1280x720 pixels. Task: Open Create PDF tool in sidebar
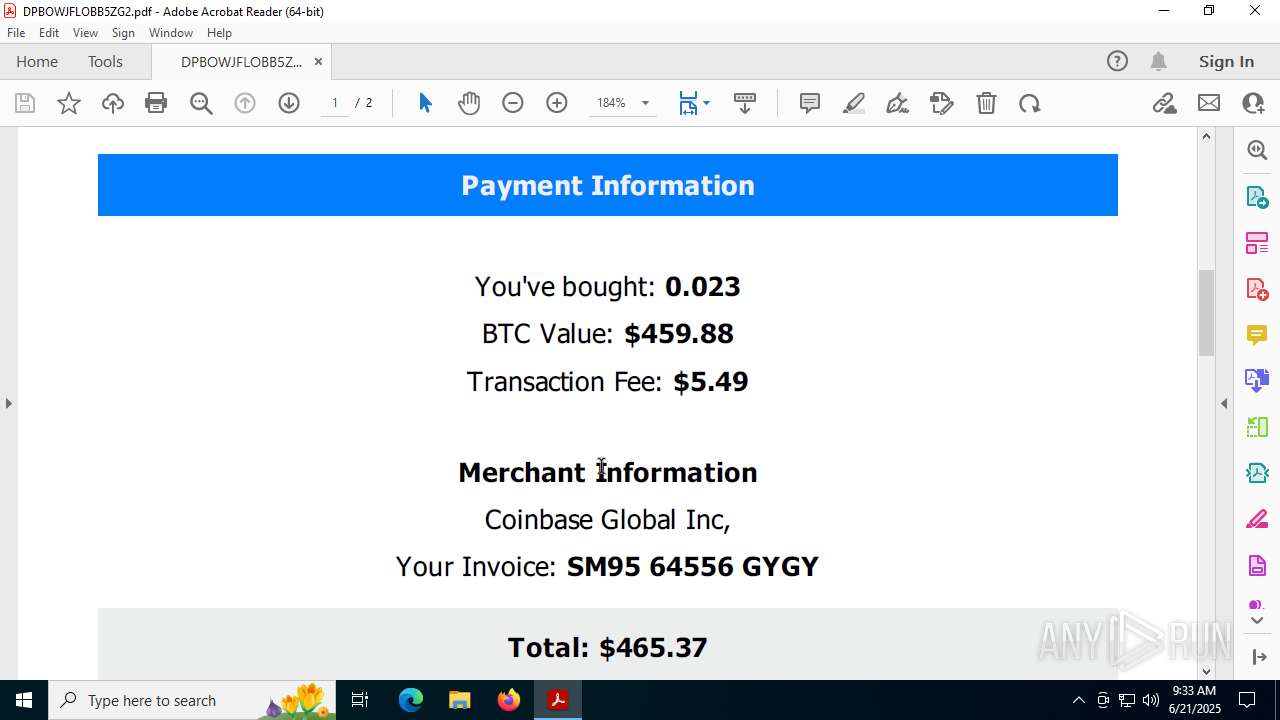coord(1257,288)
